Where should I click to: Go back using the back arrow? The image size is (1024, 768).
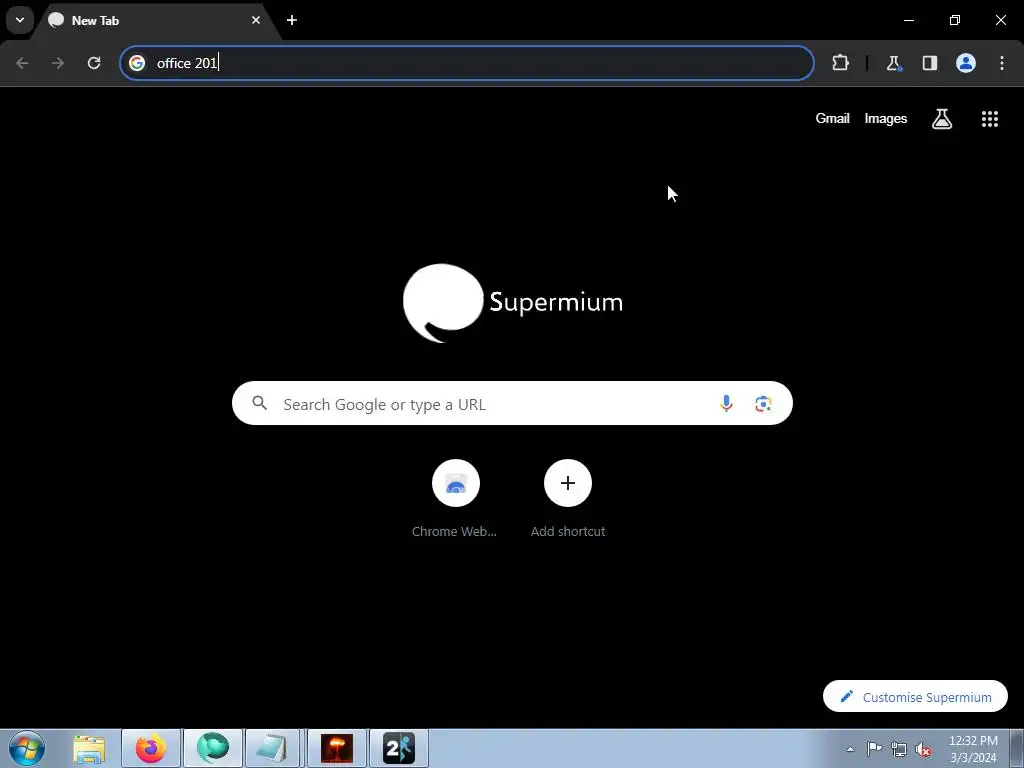tap(22, 63)
